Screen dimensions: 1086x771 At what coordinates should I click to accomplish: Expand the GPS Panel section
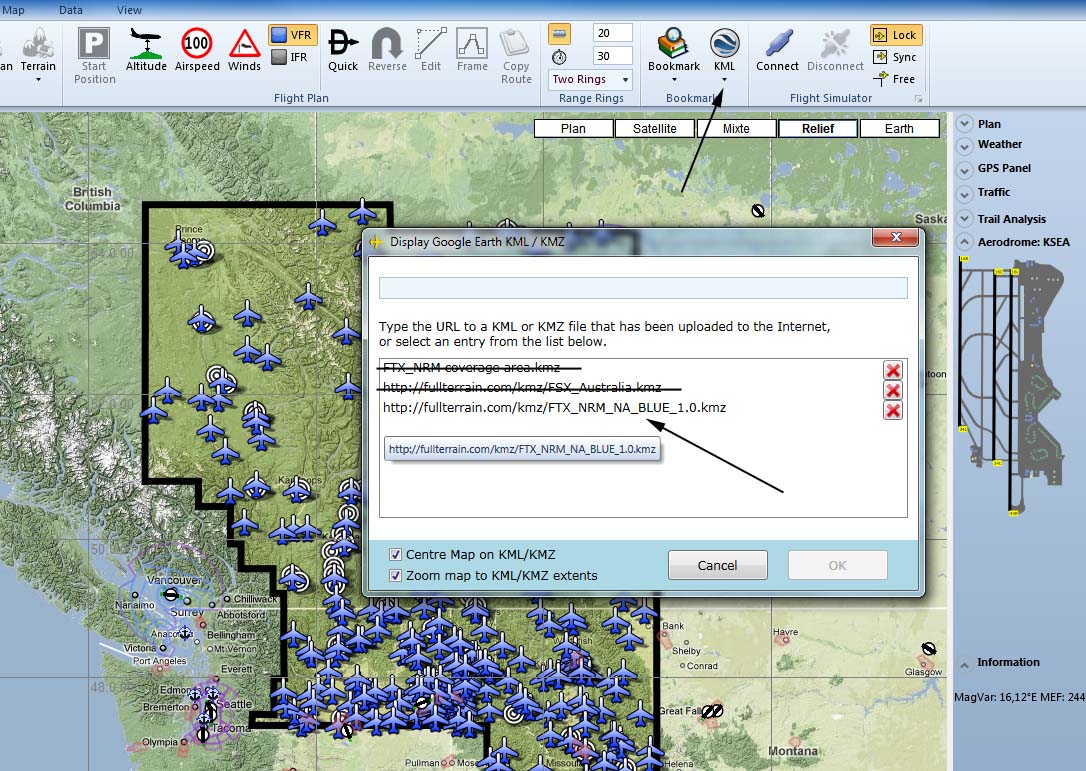(964, 169)
